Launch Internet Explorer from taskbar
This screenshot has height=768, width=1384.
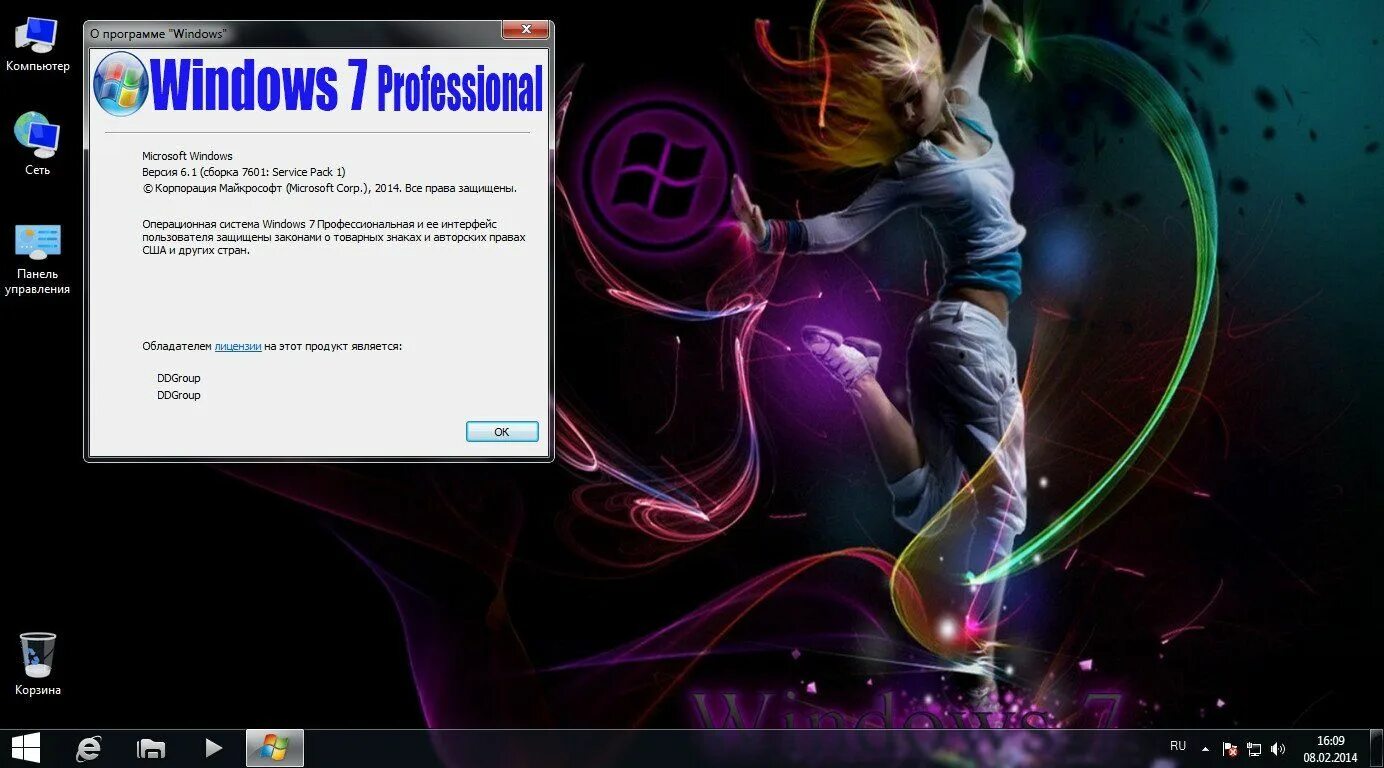89,748
